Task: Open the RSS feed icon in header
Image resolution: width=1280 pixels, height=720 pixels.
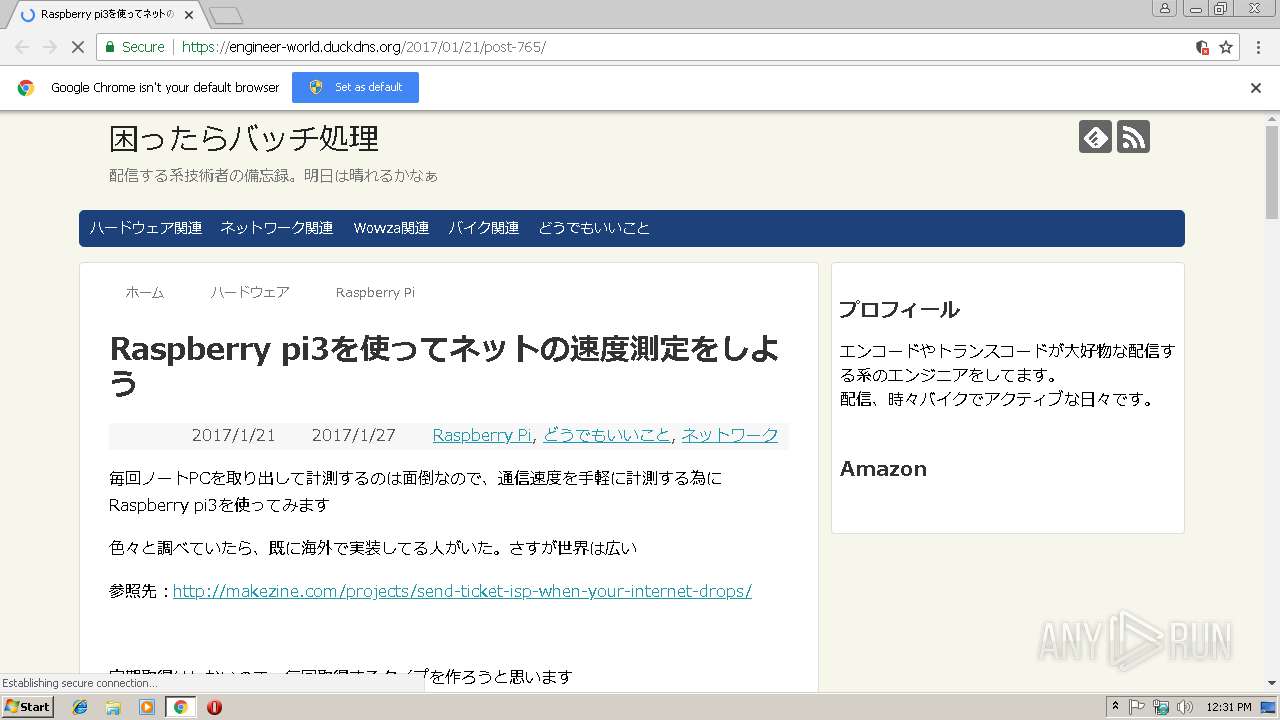Action: click(1133, 137)
